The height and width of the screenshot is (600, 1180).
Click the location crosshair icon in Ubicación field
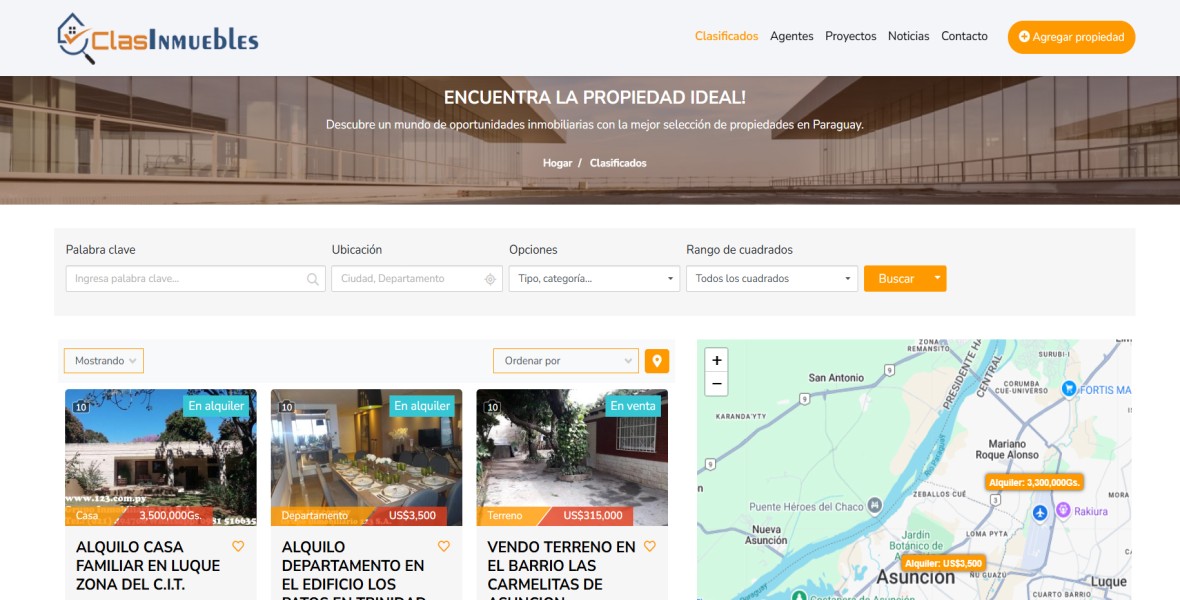[x=489, y=278]
